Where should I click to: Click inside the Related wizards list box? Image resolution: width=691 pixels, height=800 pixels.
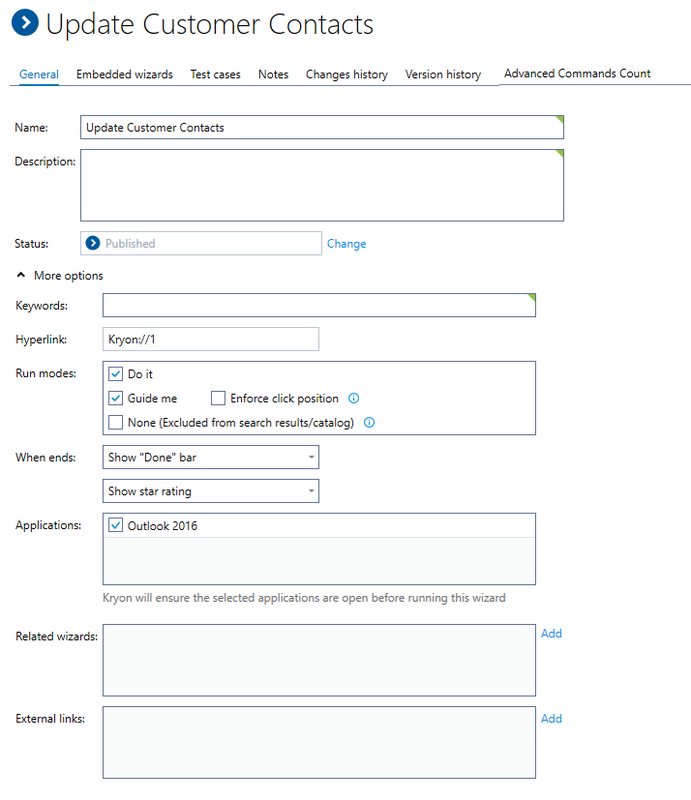pyautogui.click(x=319, y=660)
